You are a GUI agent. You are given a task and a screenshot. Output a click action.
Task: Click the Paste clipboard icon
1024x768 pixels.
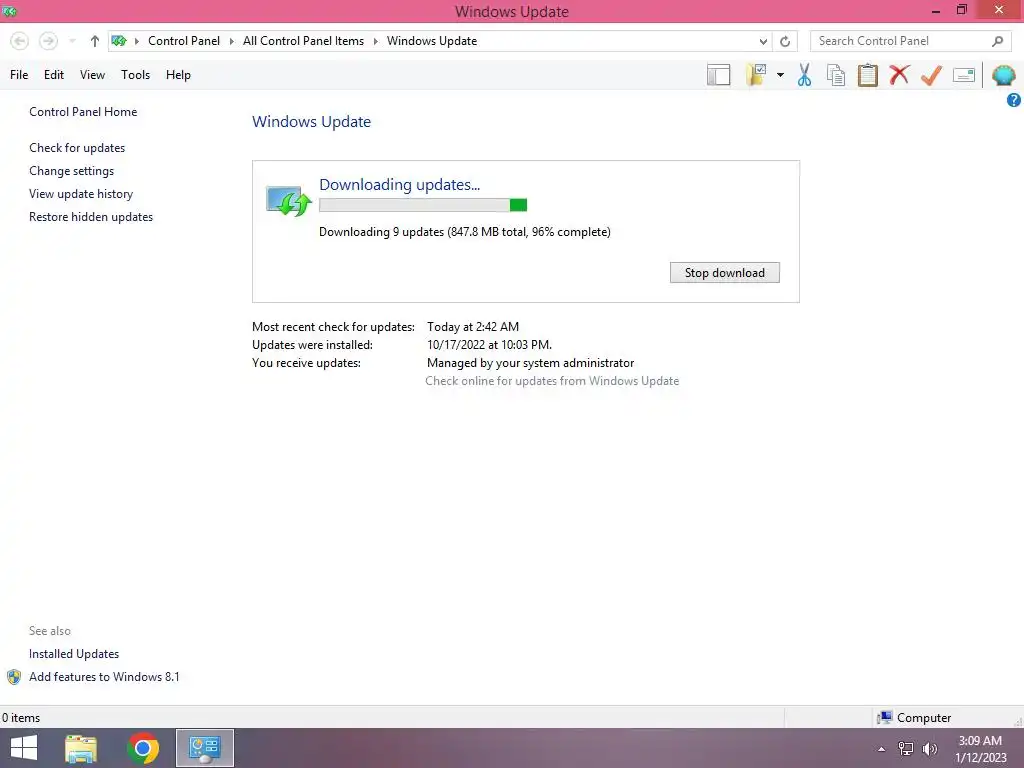pyautogui.click(x=867, y=75)
